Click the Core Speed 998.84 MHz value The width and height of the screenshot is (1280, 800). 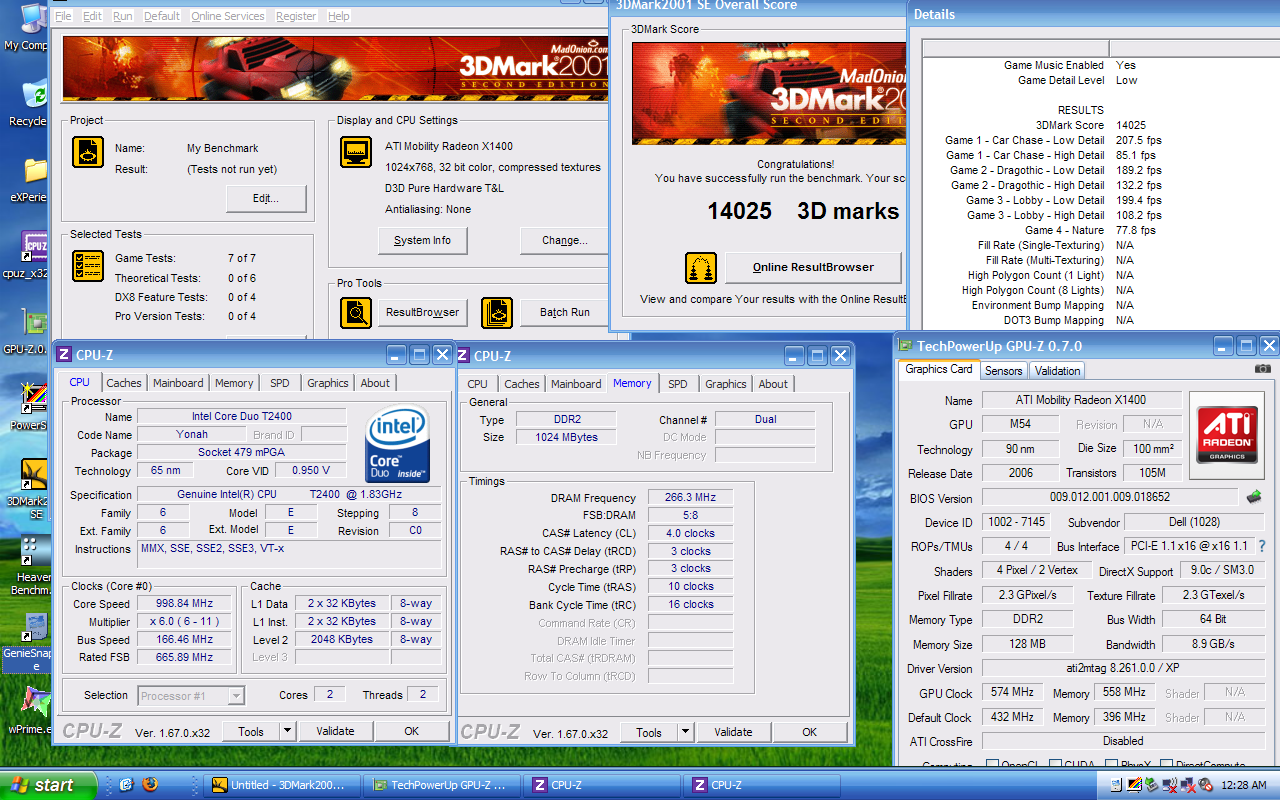(x=186, y=604)
